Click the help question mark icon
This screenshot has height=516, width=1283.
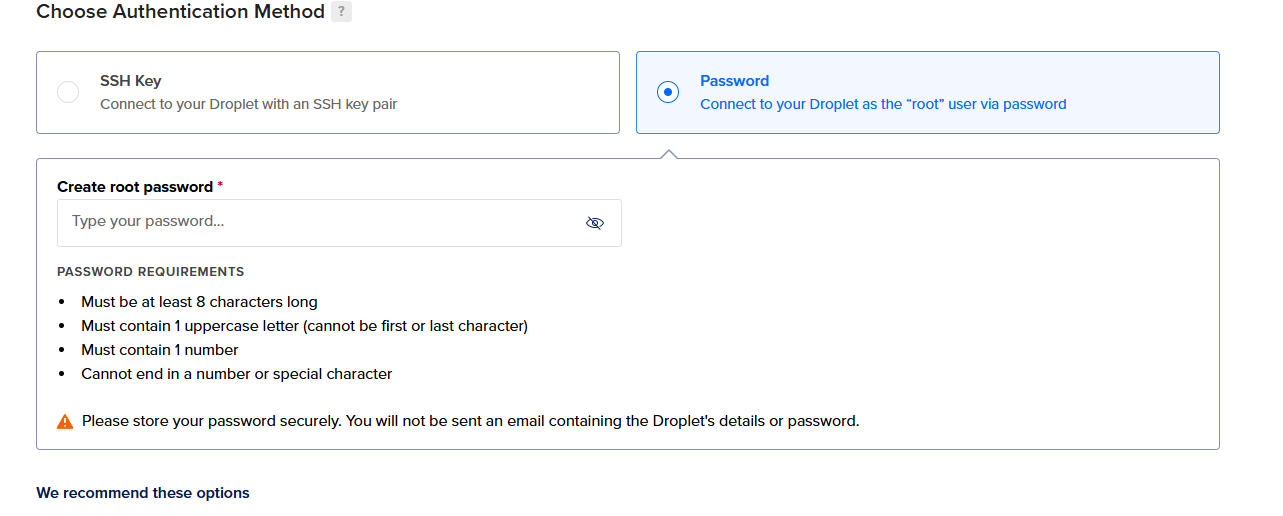tap(341, 12)
